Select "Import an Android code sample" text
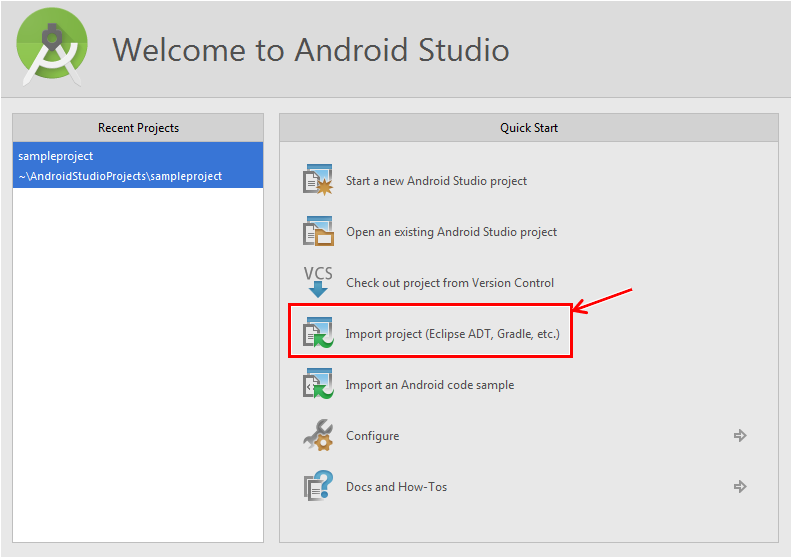The width and height of the screenshot is (792, 558). [x=430, y=385]
